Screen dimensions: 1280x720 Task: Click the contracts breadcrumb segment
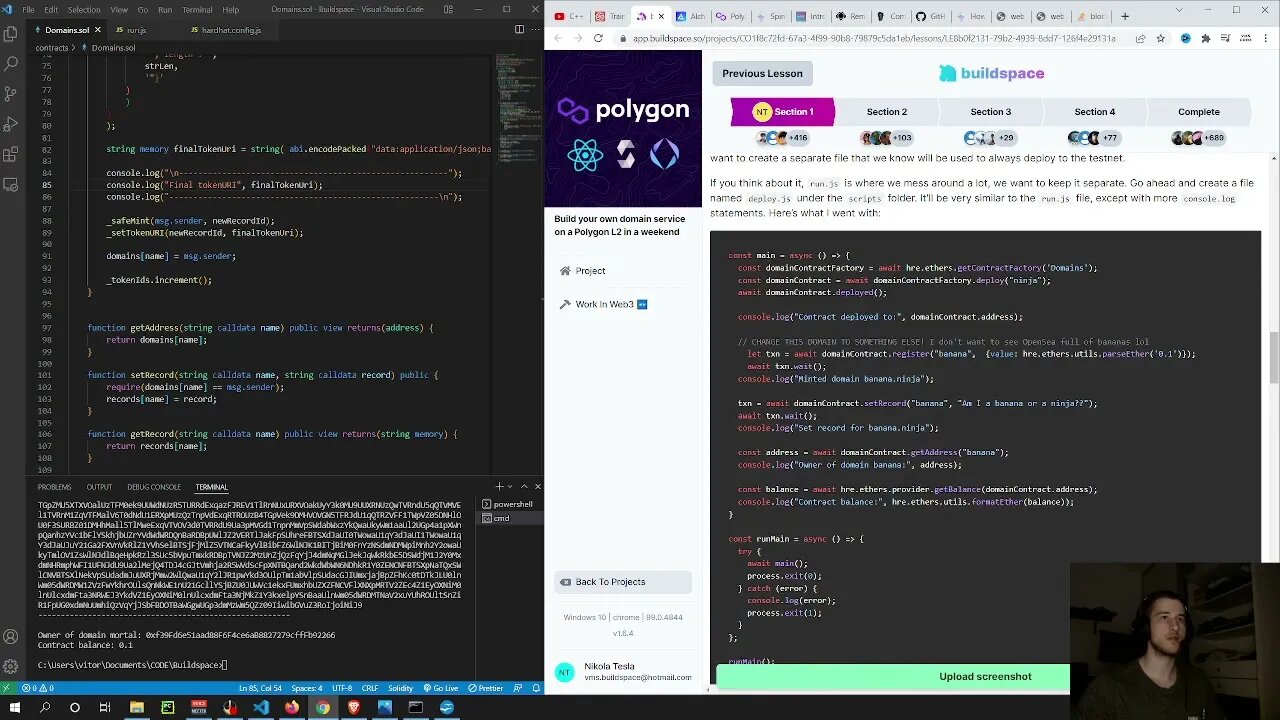click(52, 47)
